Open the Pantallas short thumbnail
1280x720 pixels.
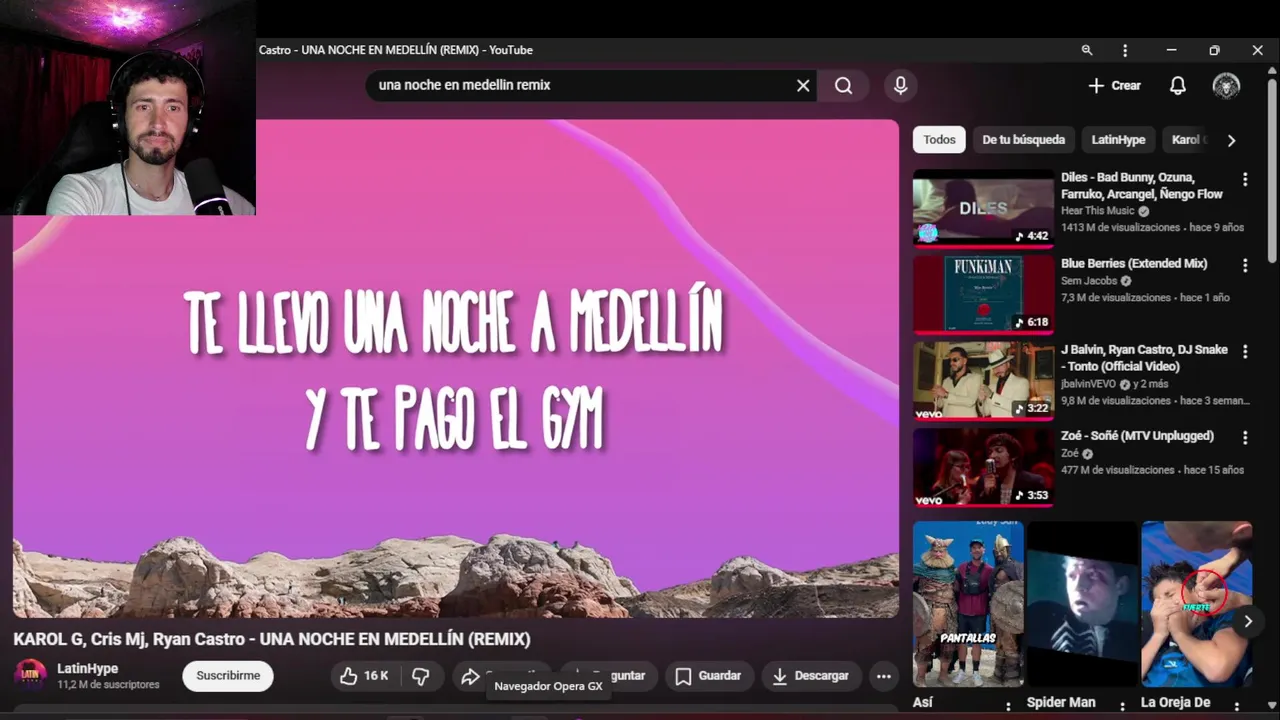tap(968, 604)
